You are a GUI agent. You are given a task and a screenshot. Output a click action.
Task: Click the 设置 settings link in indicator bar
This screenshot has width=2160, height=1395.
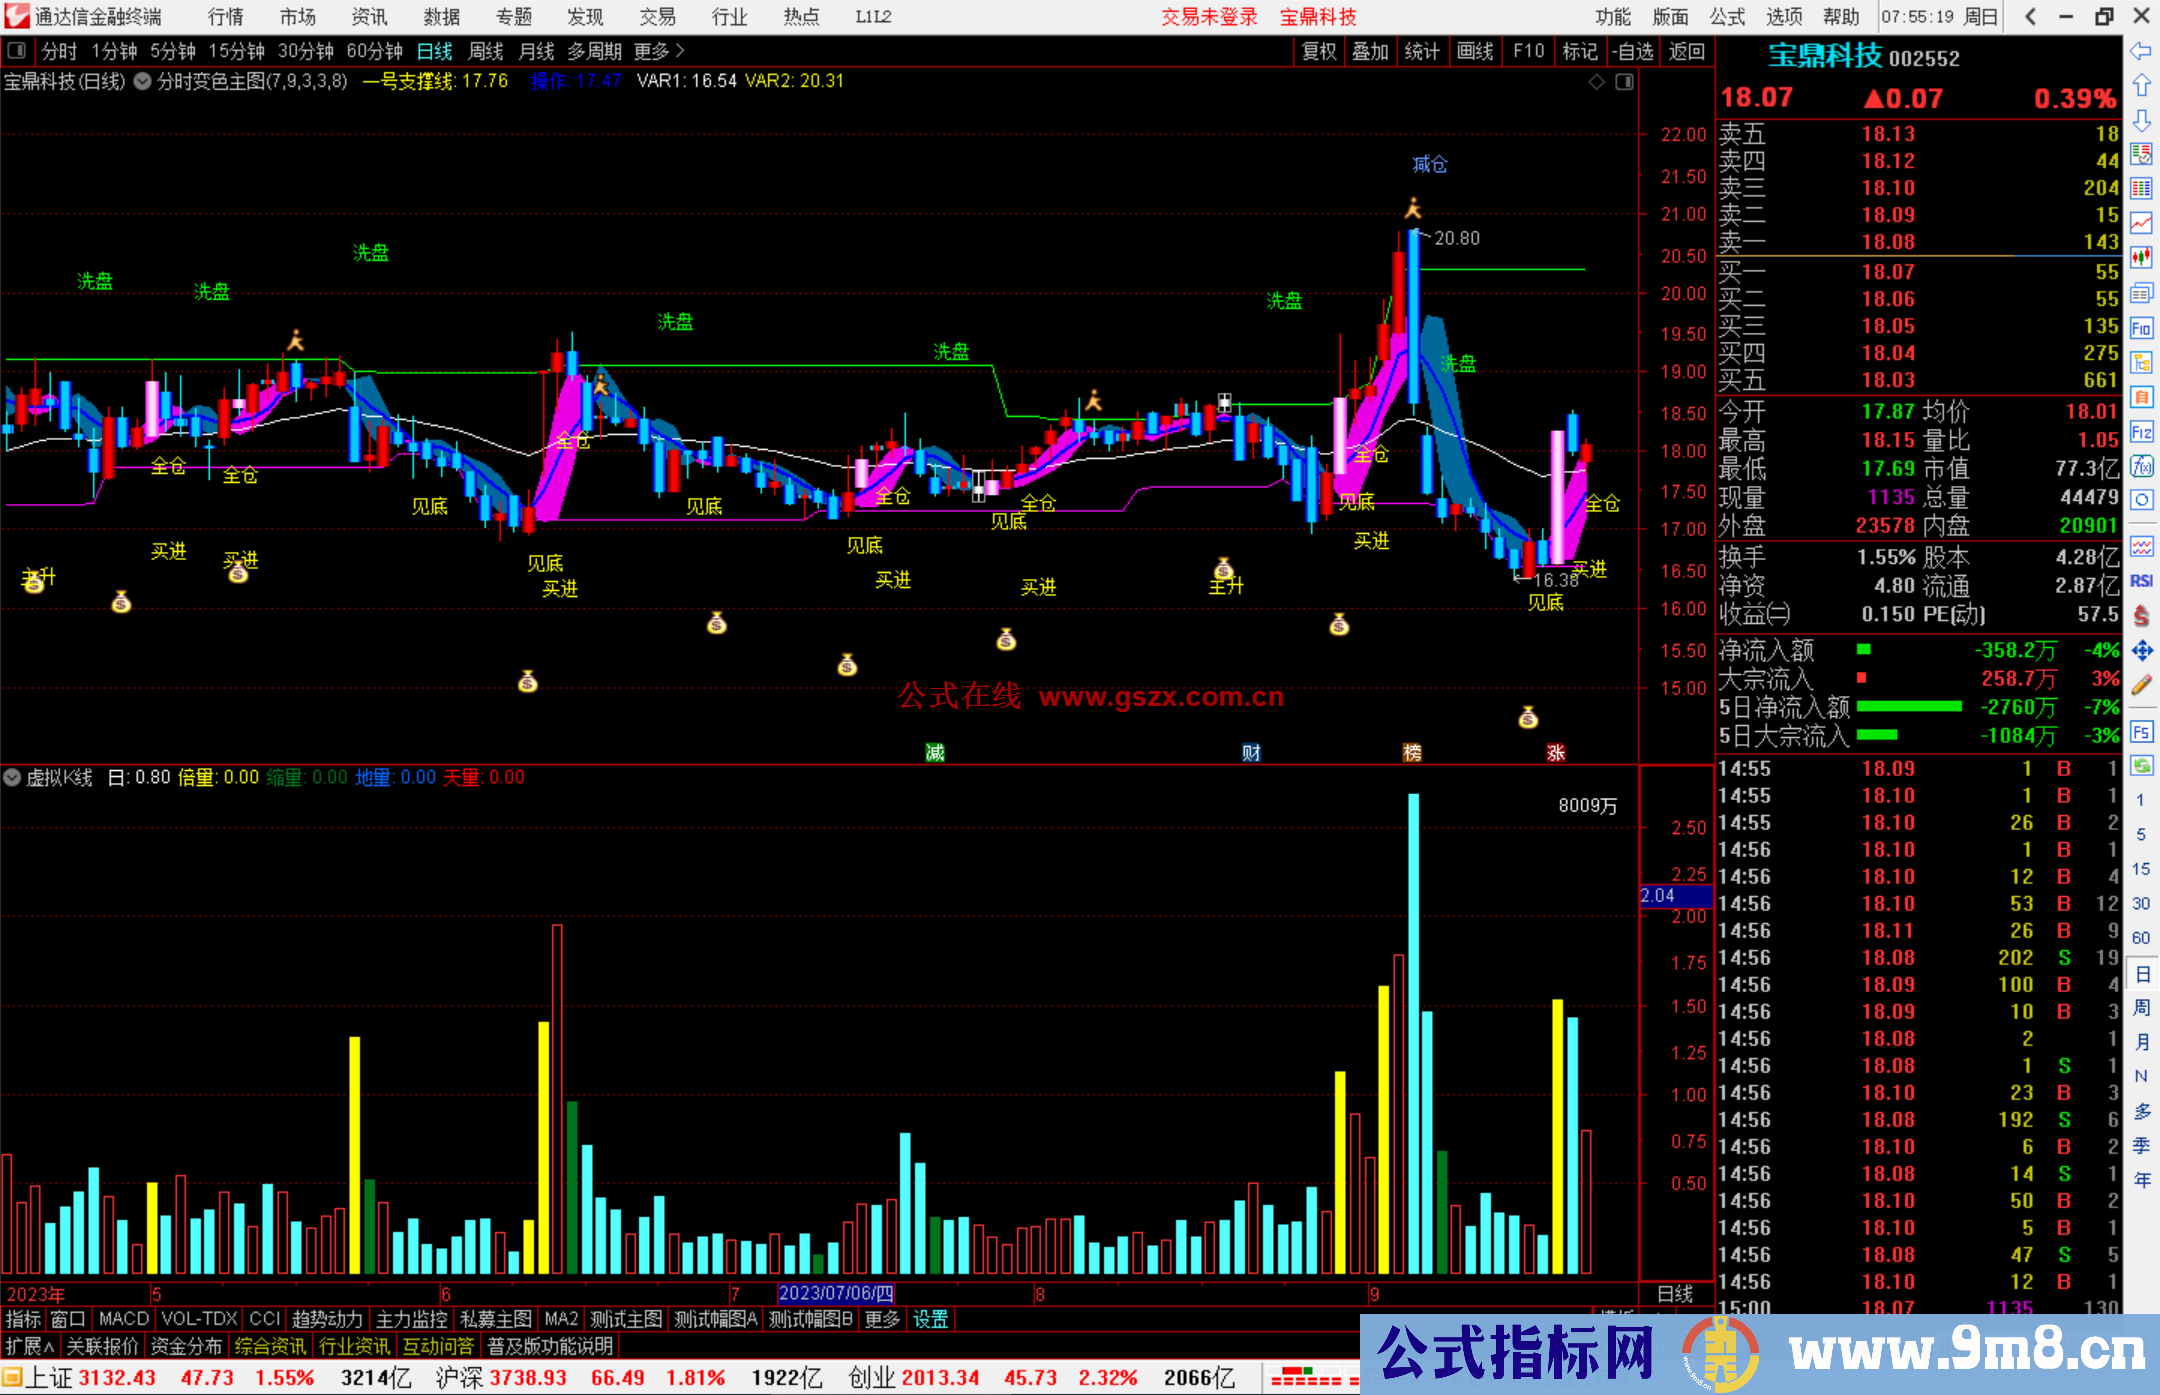coord(930,1320)
